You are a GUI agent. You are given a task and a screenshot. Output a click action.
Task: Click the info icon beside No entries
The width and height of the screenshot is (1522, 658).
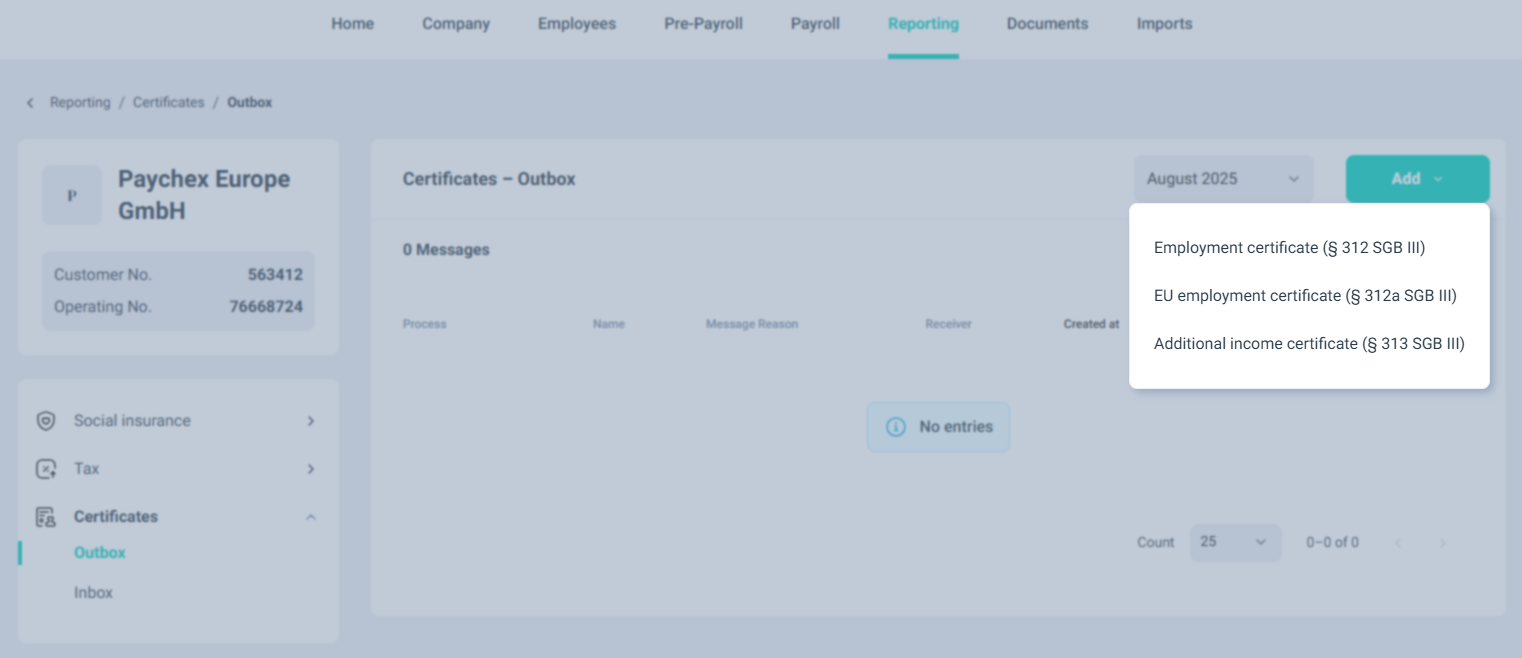click(896, 427)
